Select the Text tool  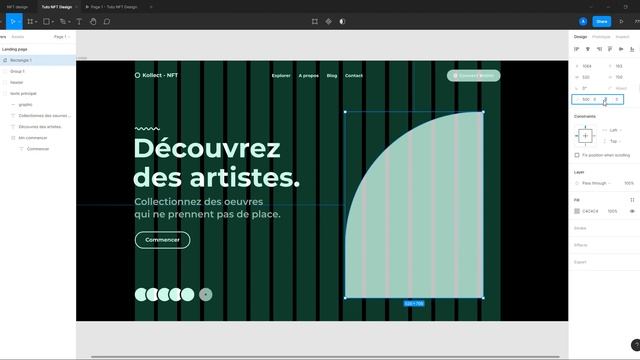[79, 21]
